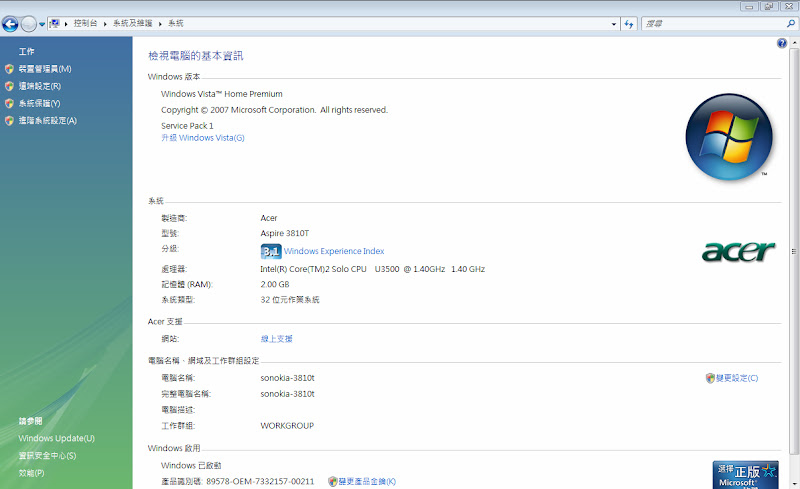Click shield icon beside 變更產品金鑰(K)
Viewport: 800px width, 489px height.
333,481
